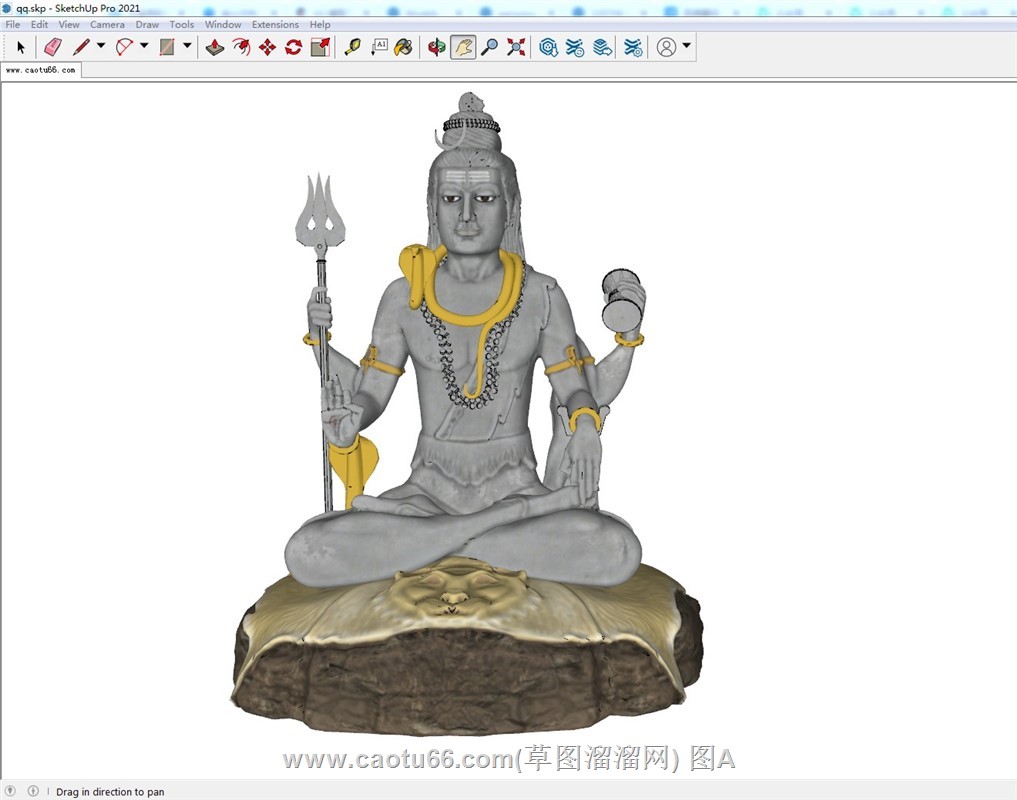Open the Edit menu

39,24
